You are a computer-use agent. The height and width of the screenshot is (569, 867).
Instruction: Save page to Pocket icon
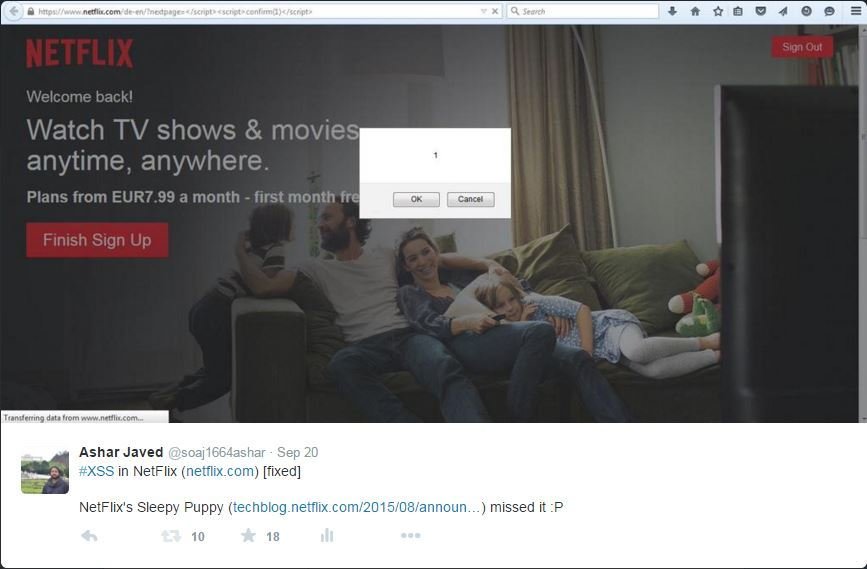point(761,11)
